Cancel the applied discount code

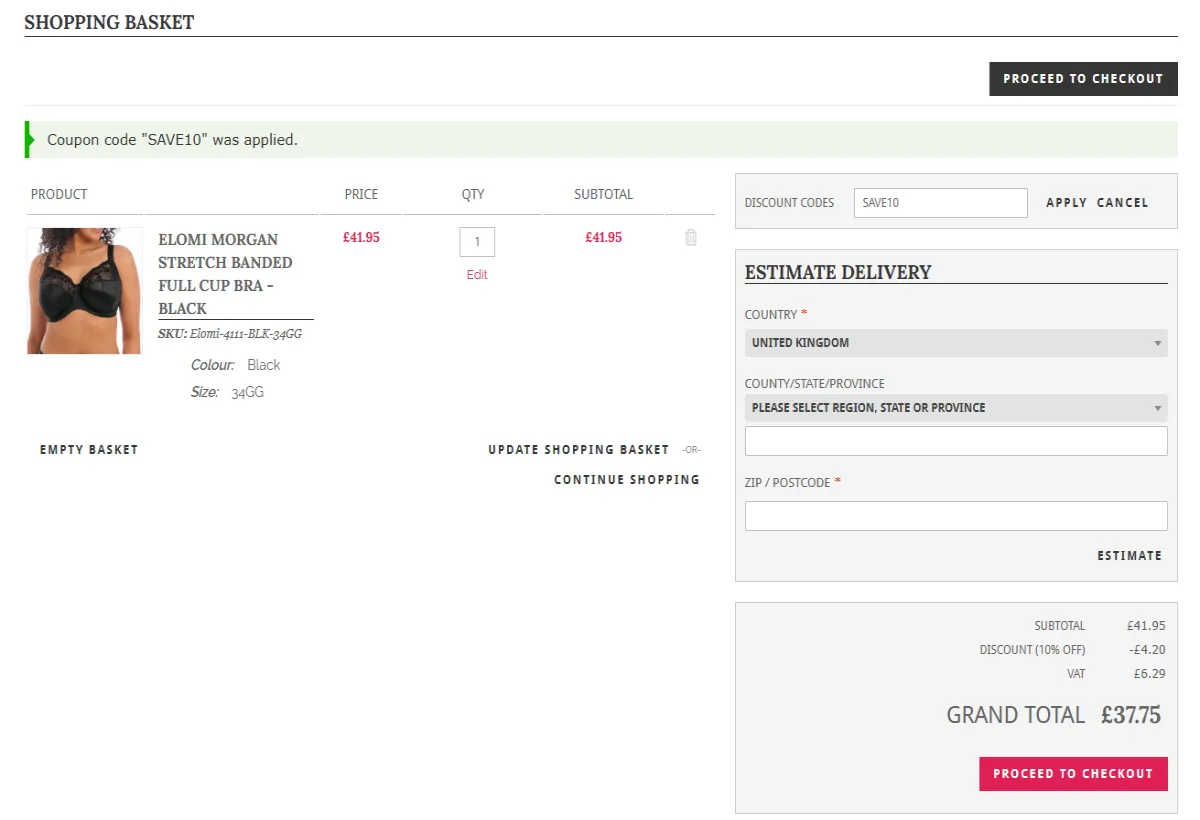(x=1122, y=203)
